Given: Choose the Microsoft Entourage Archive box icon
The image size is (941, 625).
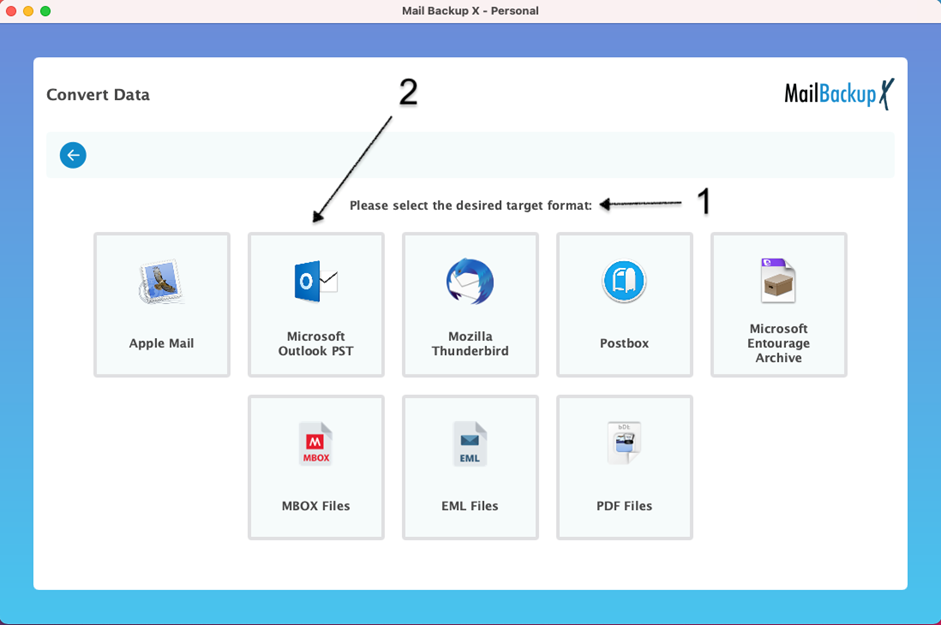Looking at the screenshot, I should point(778,280).
